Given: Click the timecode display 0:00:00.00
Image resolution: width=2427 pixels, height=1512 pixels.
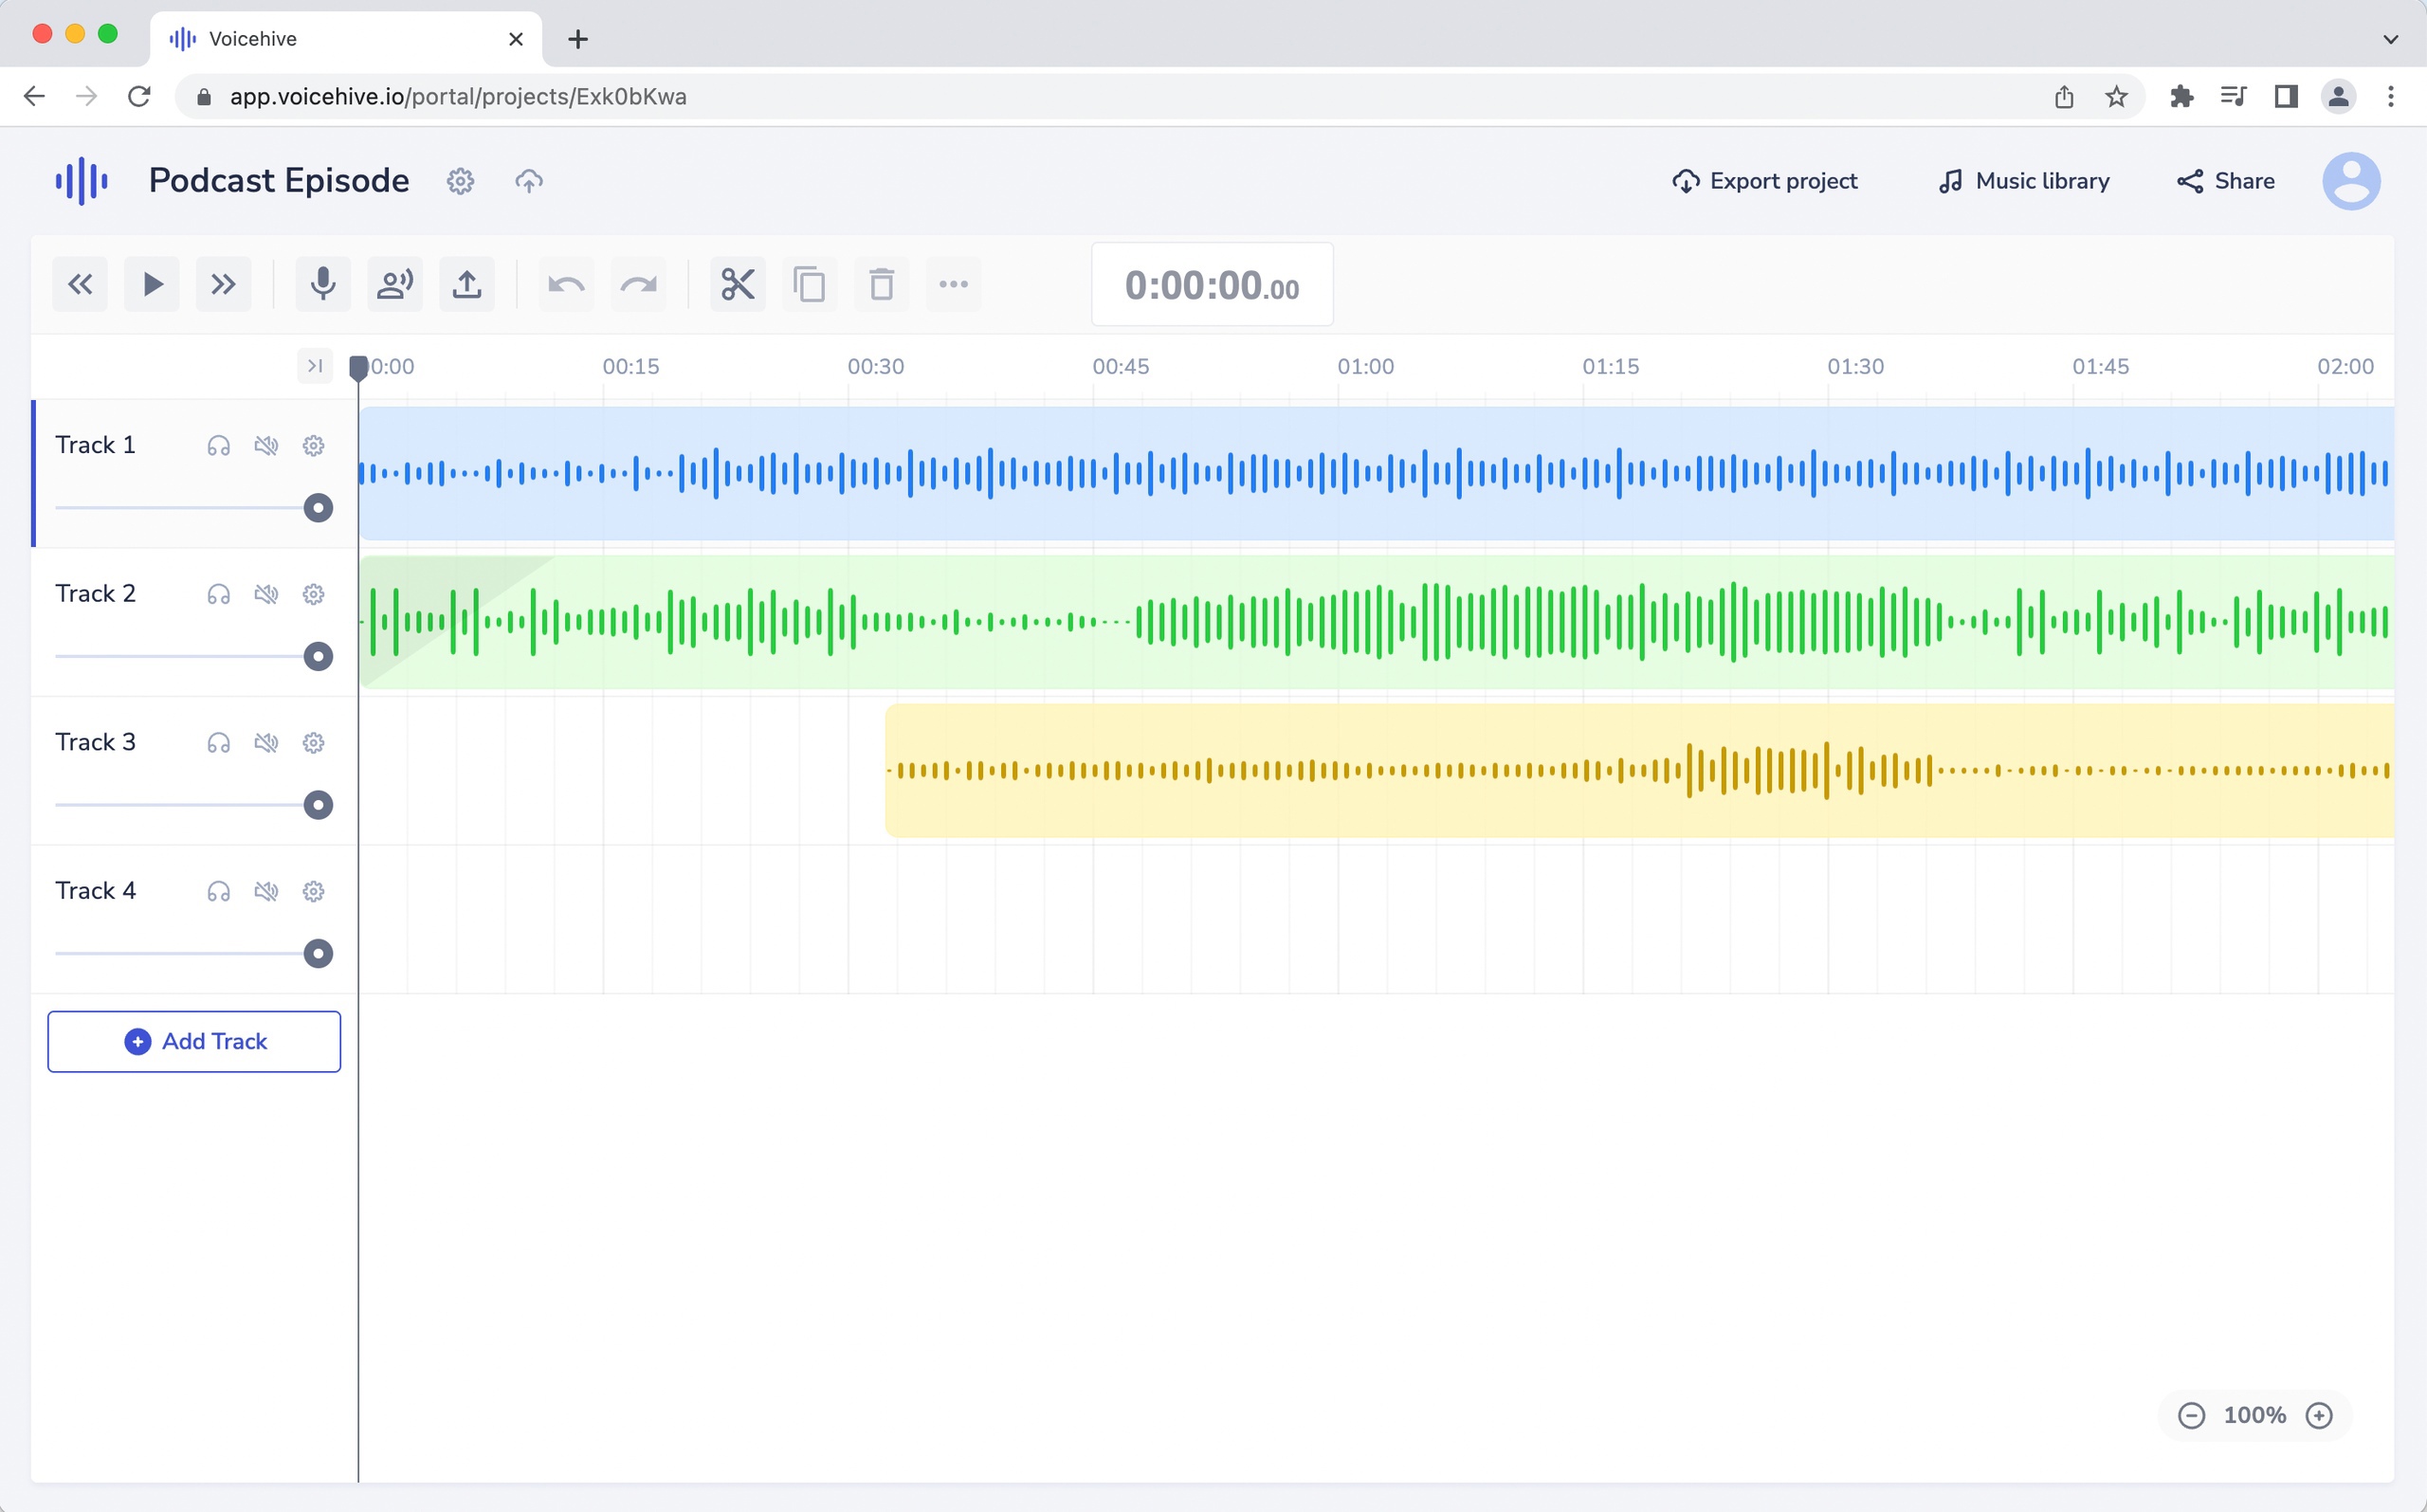Looking at the screenshot, I should click(1212, 285).
